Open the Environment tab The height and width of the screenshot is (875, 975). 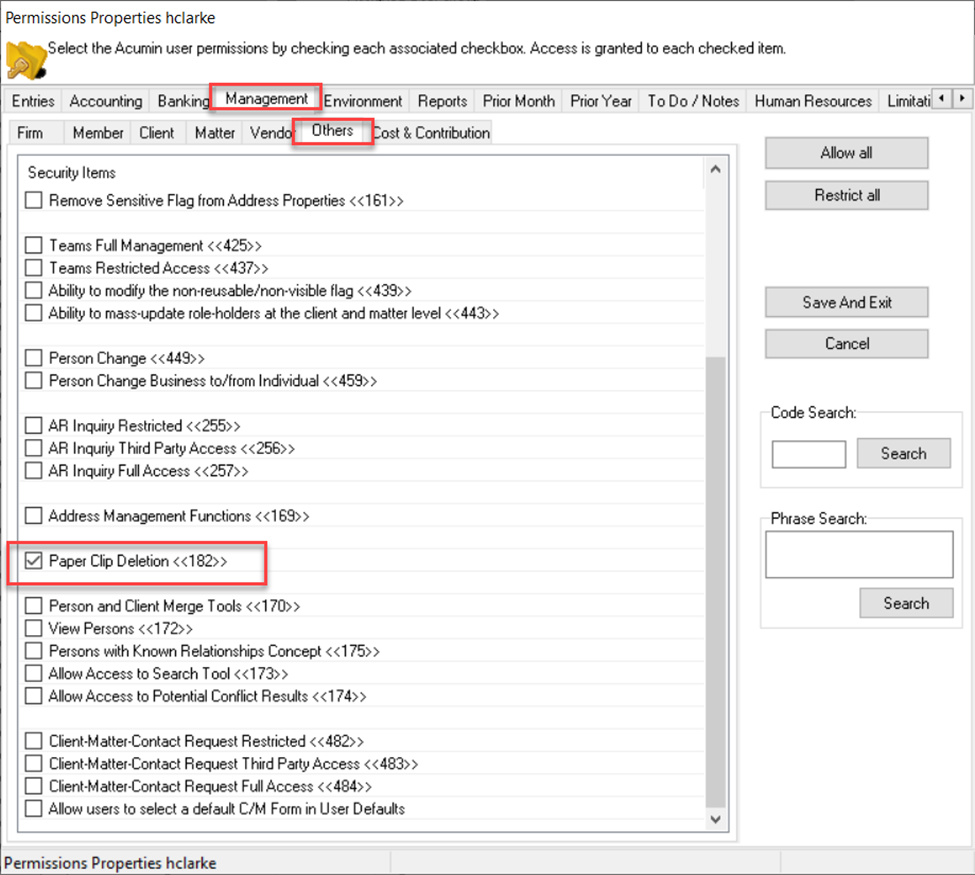363,101
